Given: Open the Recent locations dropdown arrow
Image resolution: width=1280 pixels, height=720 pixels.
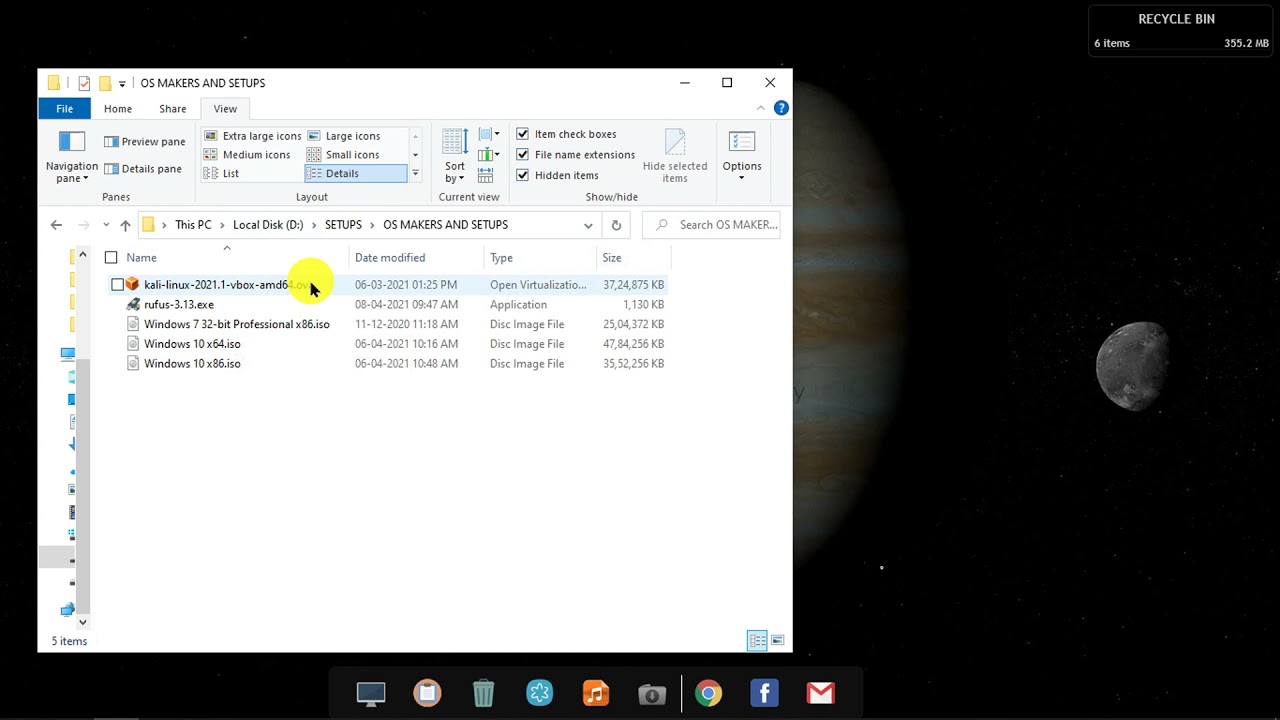Looking at the screenshot, I should click(x=107, y=225).
